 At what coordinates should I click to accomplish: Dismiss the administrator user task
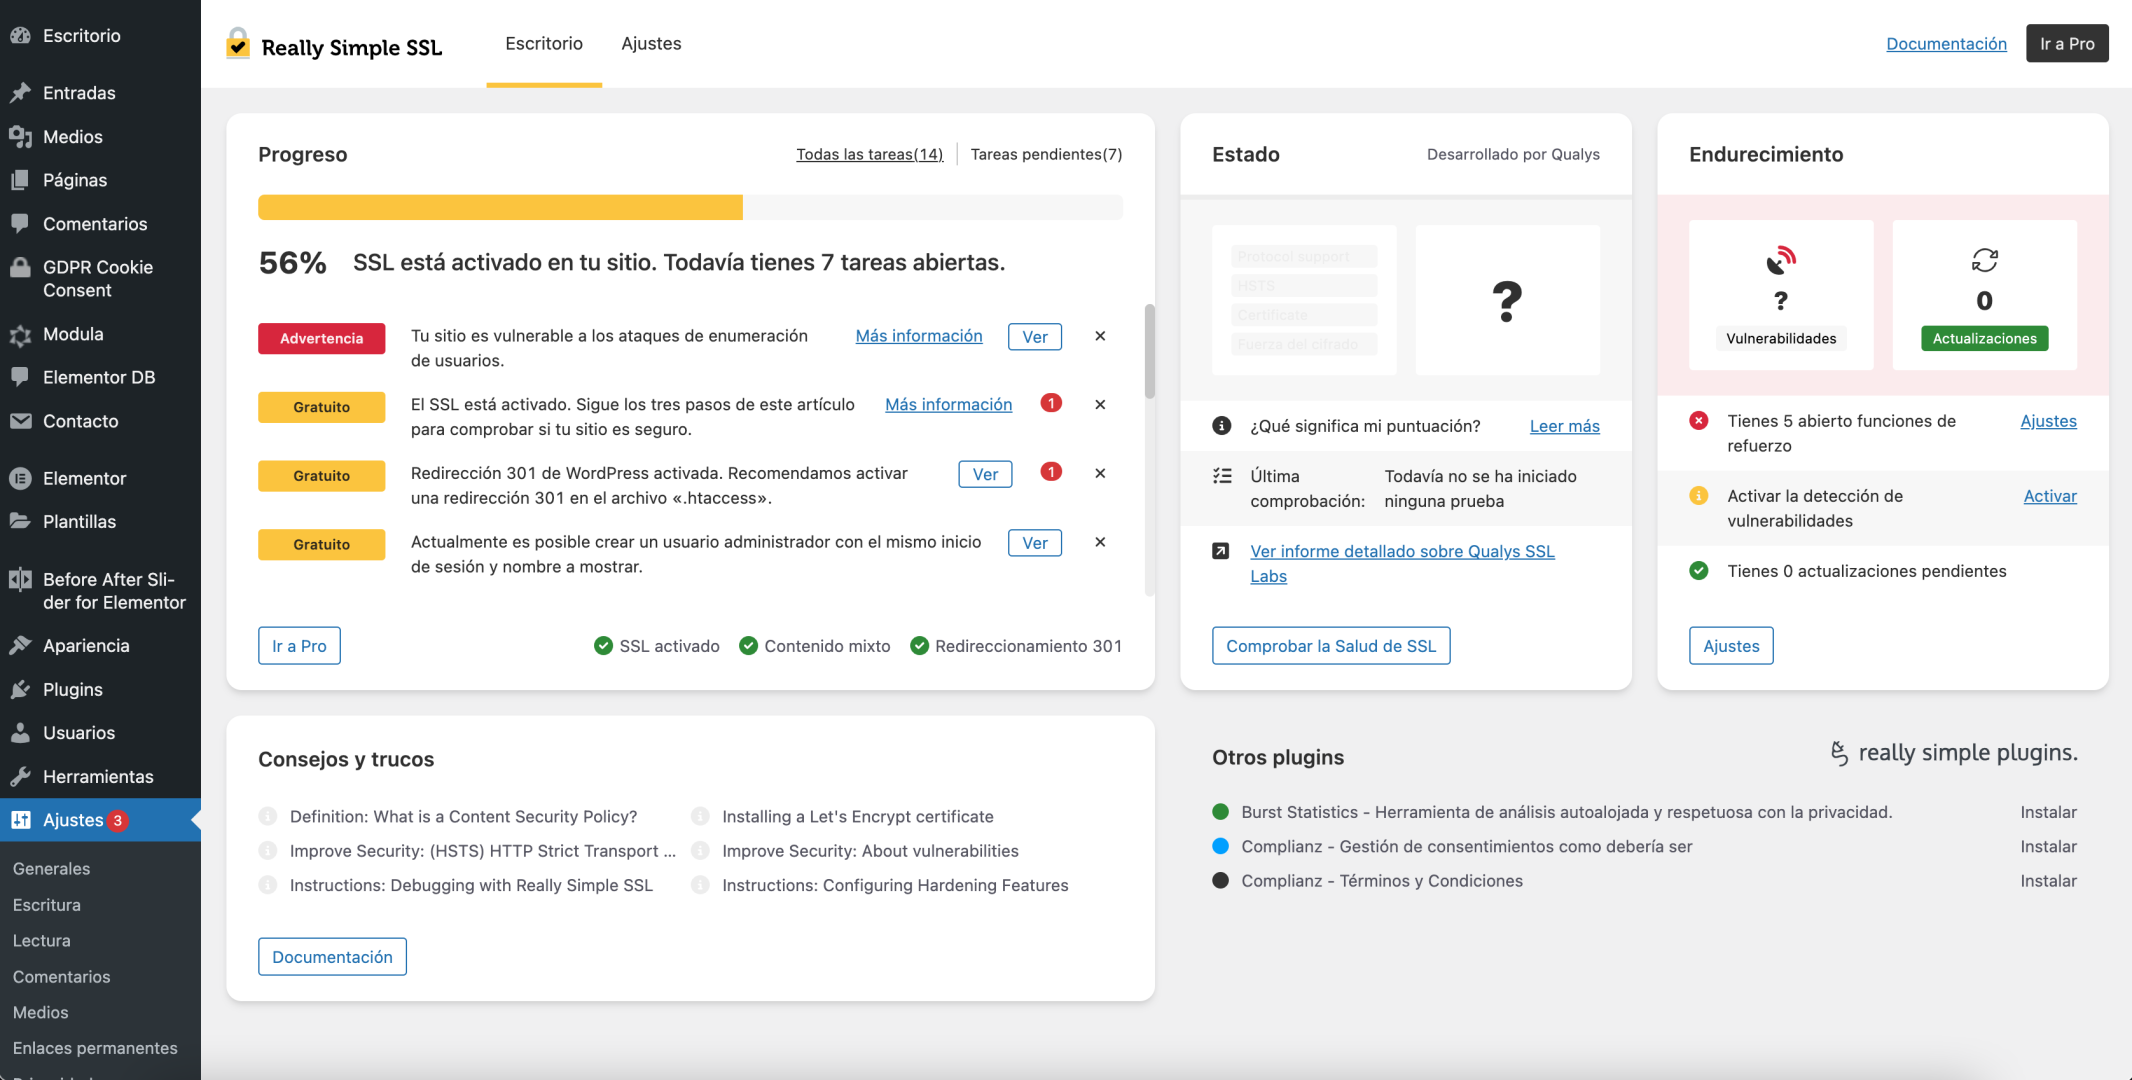tap(1100, 542)
